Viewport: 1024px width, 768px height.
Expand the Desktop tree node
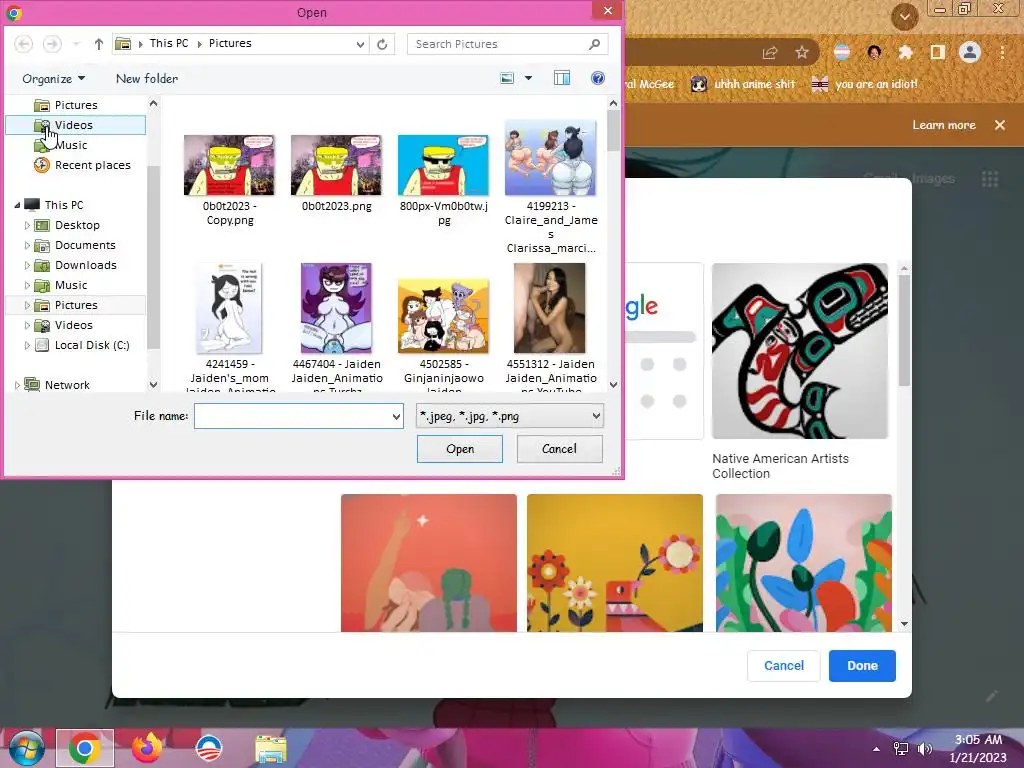(27, 225)
